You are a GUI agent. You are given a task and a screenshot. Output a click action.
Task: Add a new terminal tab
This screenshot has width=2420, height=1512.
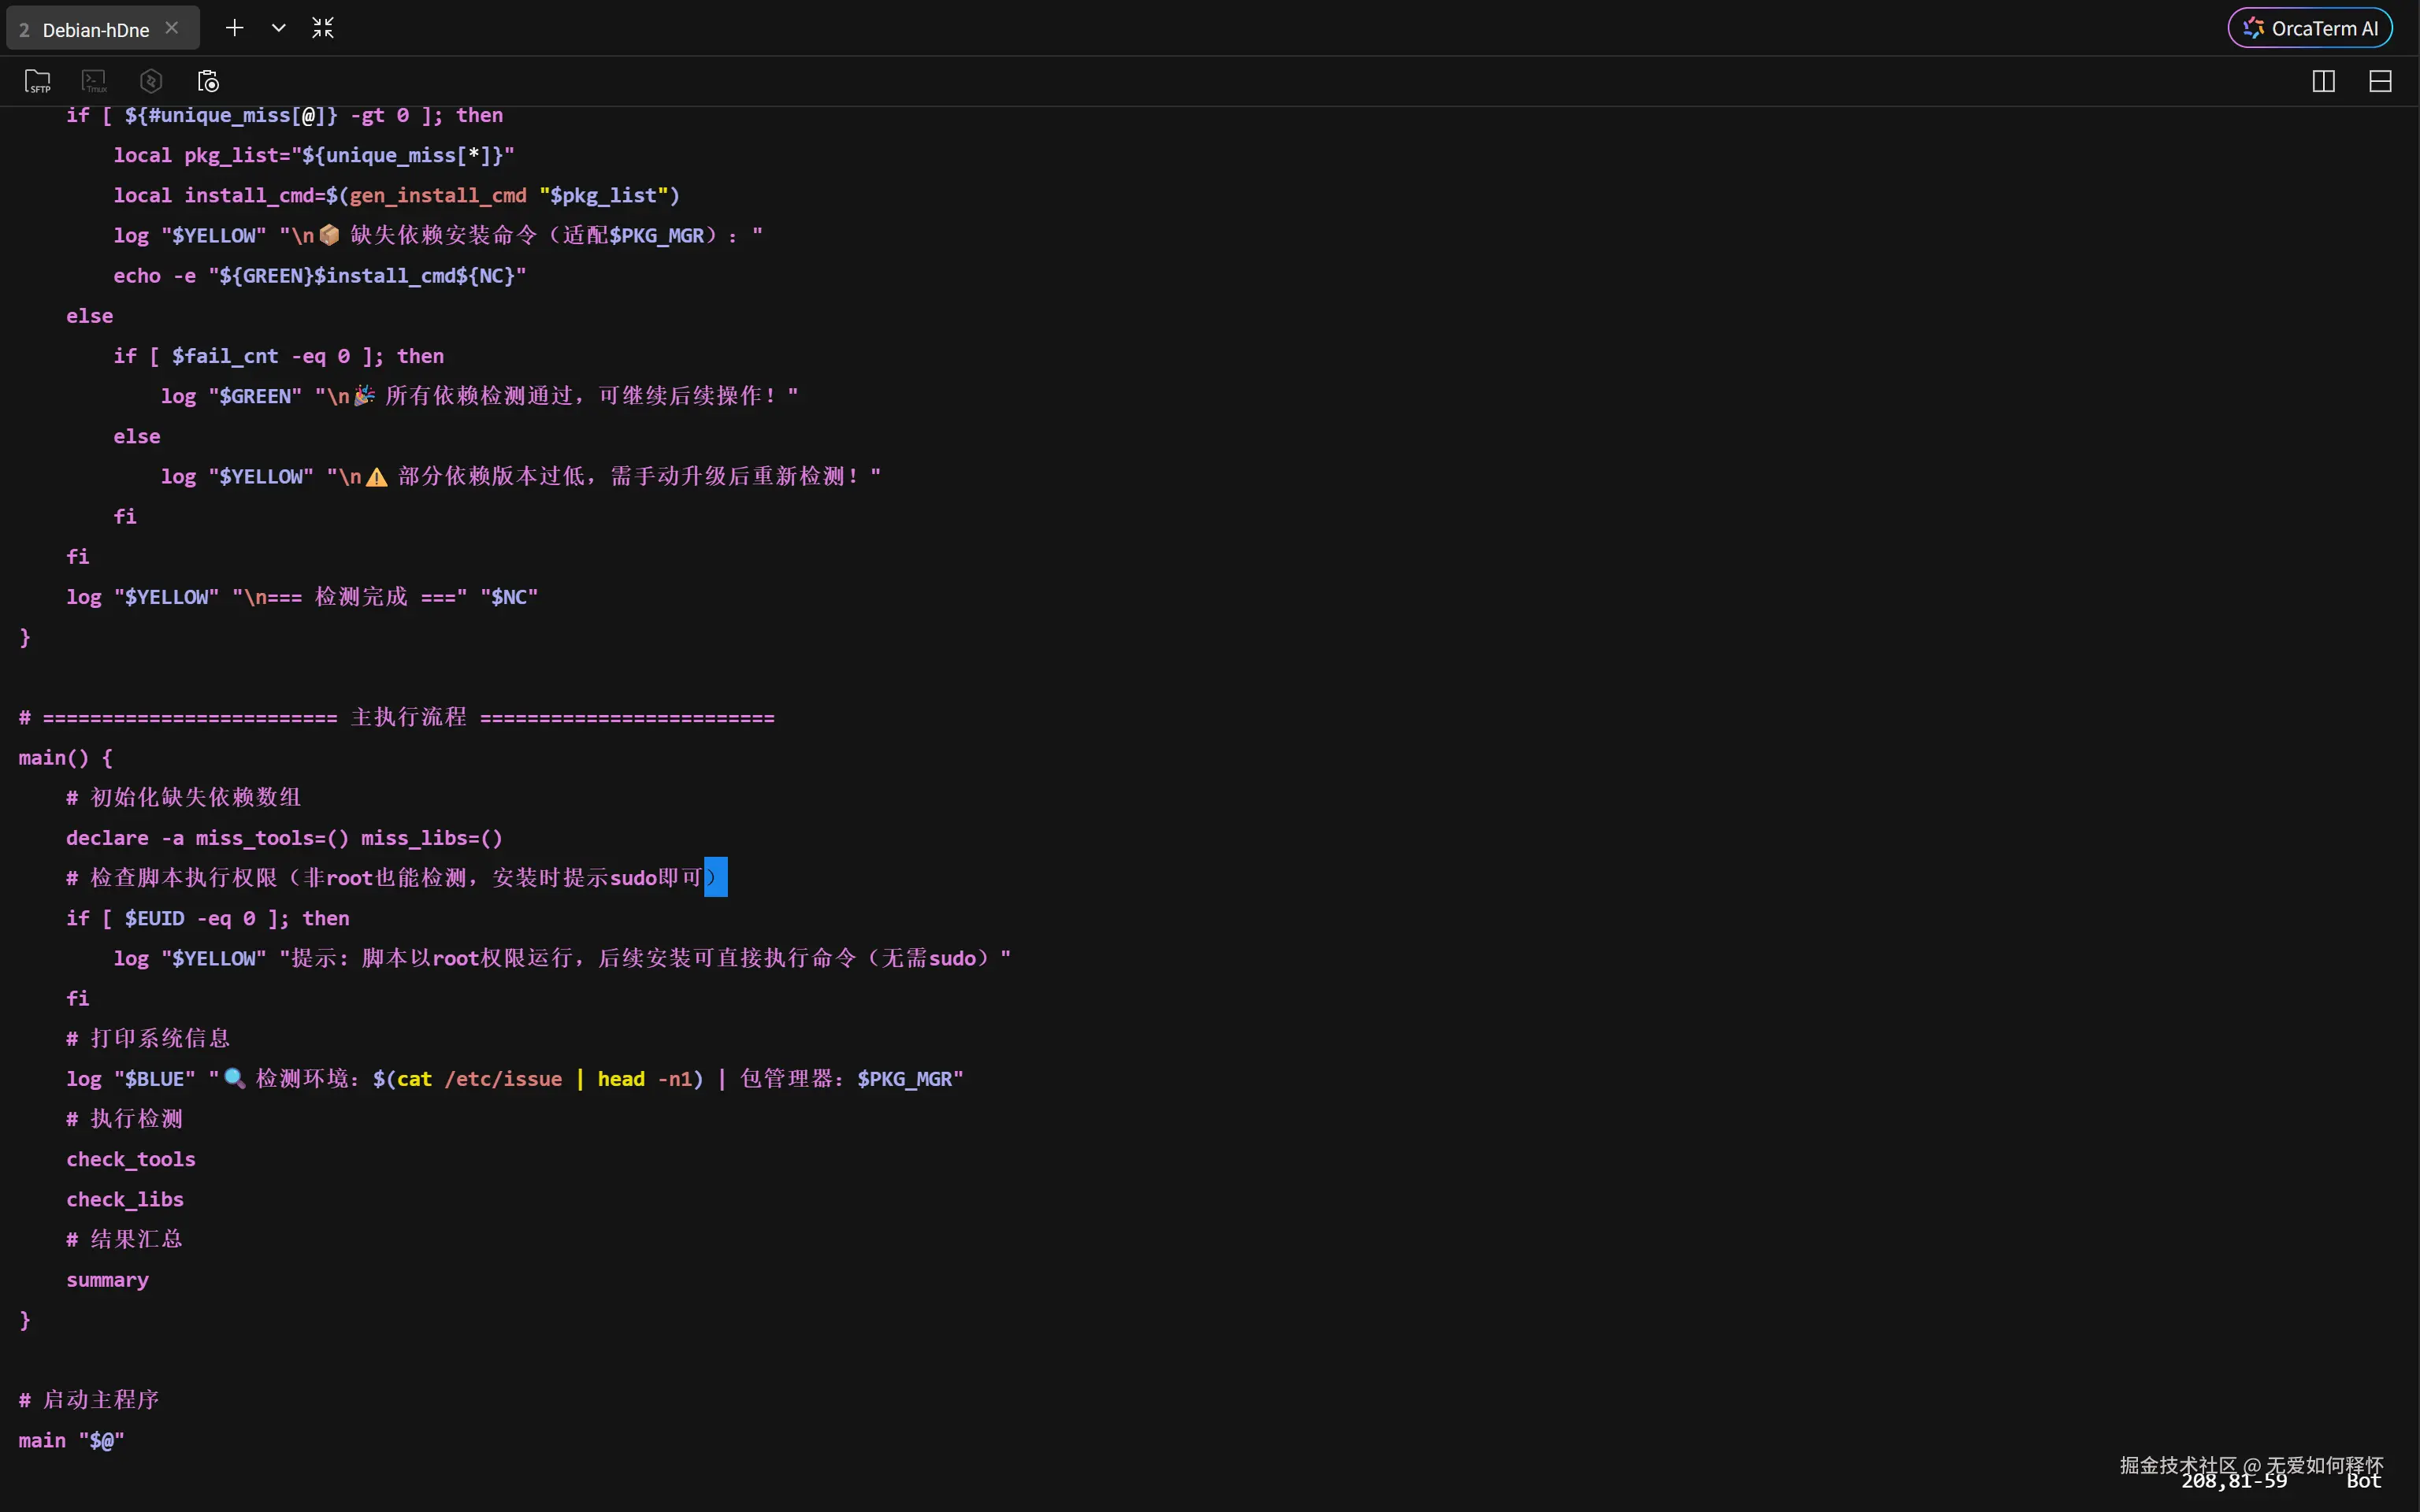click(x=234, y=28)
